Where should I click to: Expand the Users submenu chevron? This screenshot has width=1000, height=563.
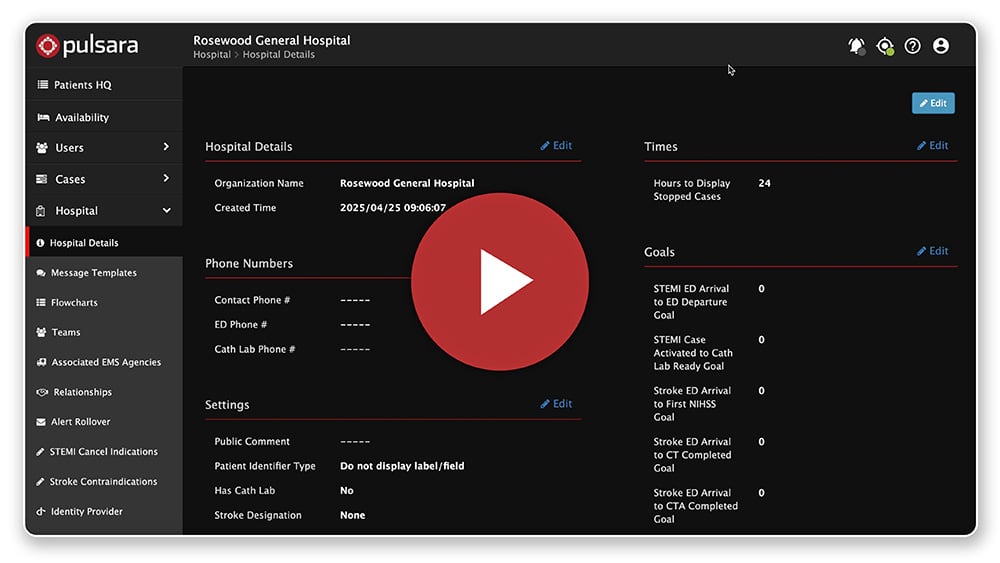[166, 147]
